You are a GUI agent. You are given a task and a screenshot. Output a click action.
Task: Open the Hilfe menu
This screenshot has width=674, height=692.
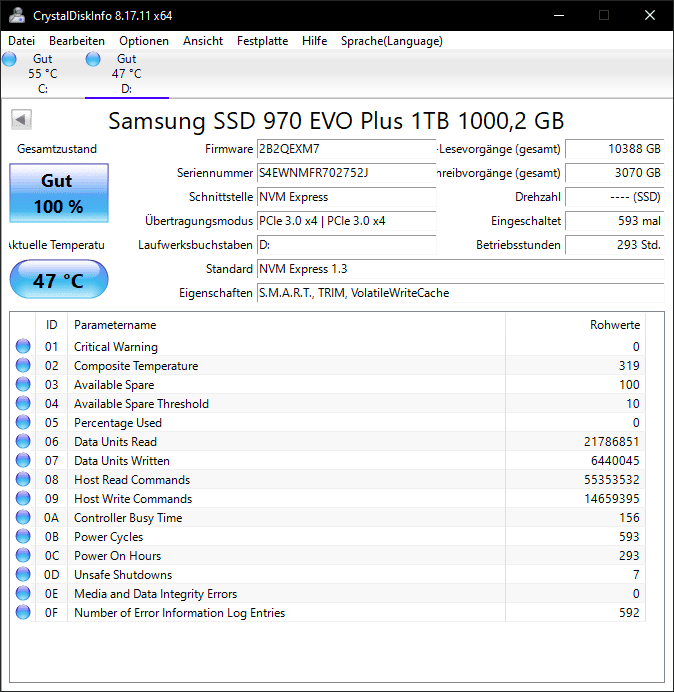click(x=314, y=41)
